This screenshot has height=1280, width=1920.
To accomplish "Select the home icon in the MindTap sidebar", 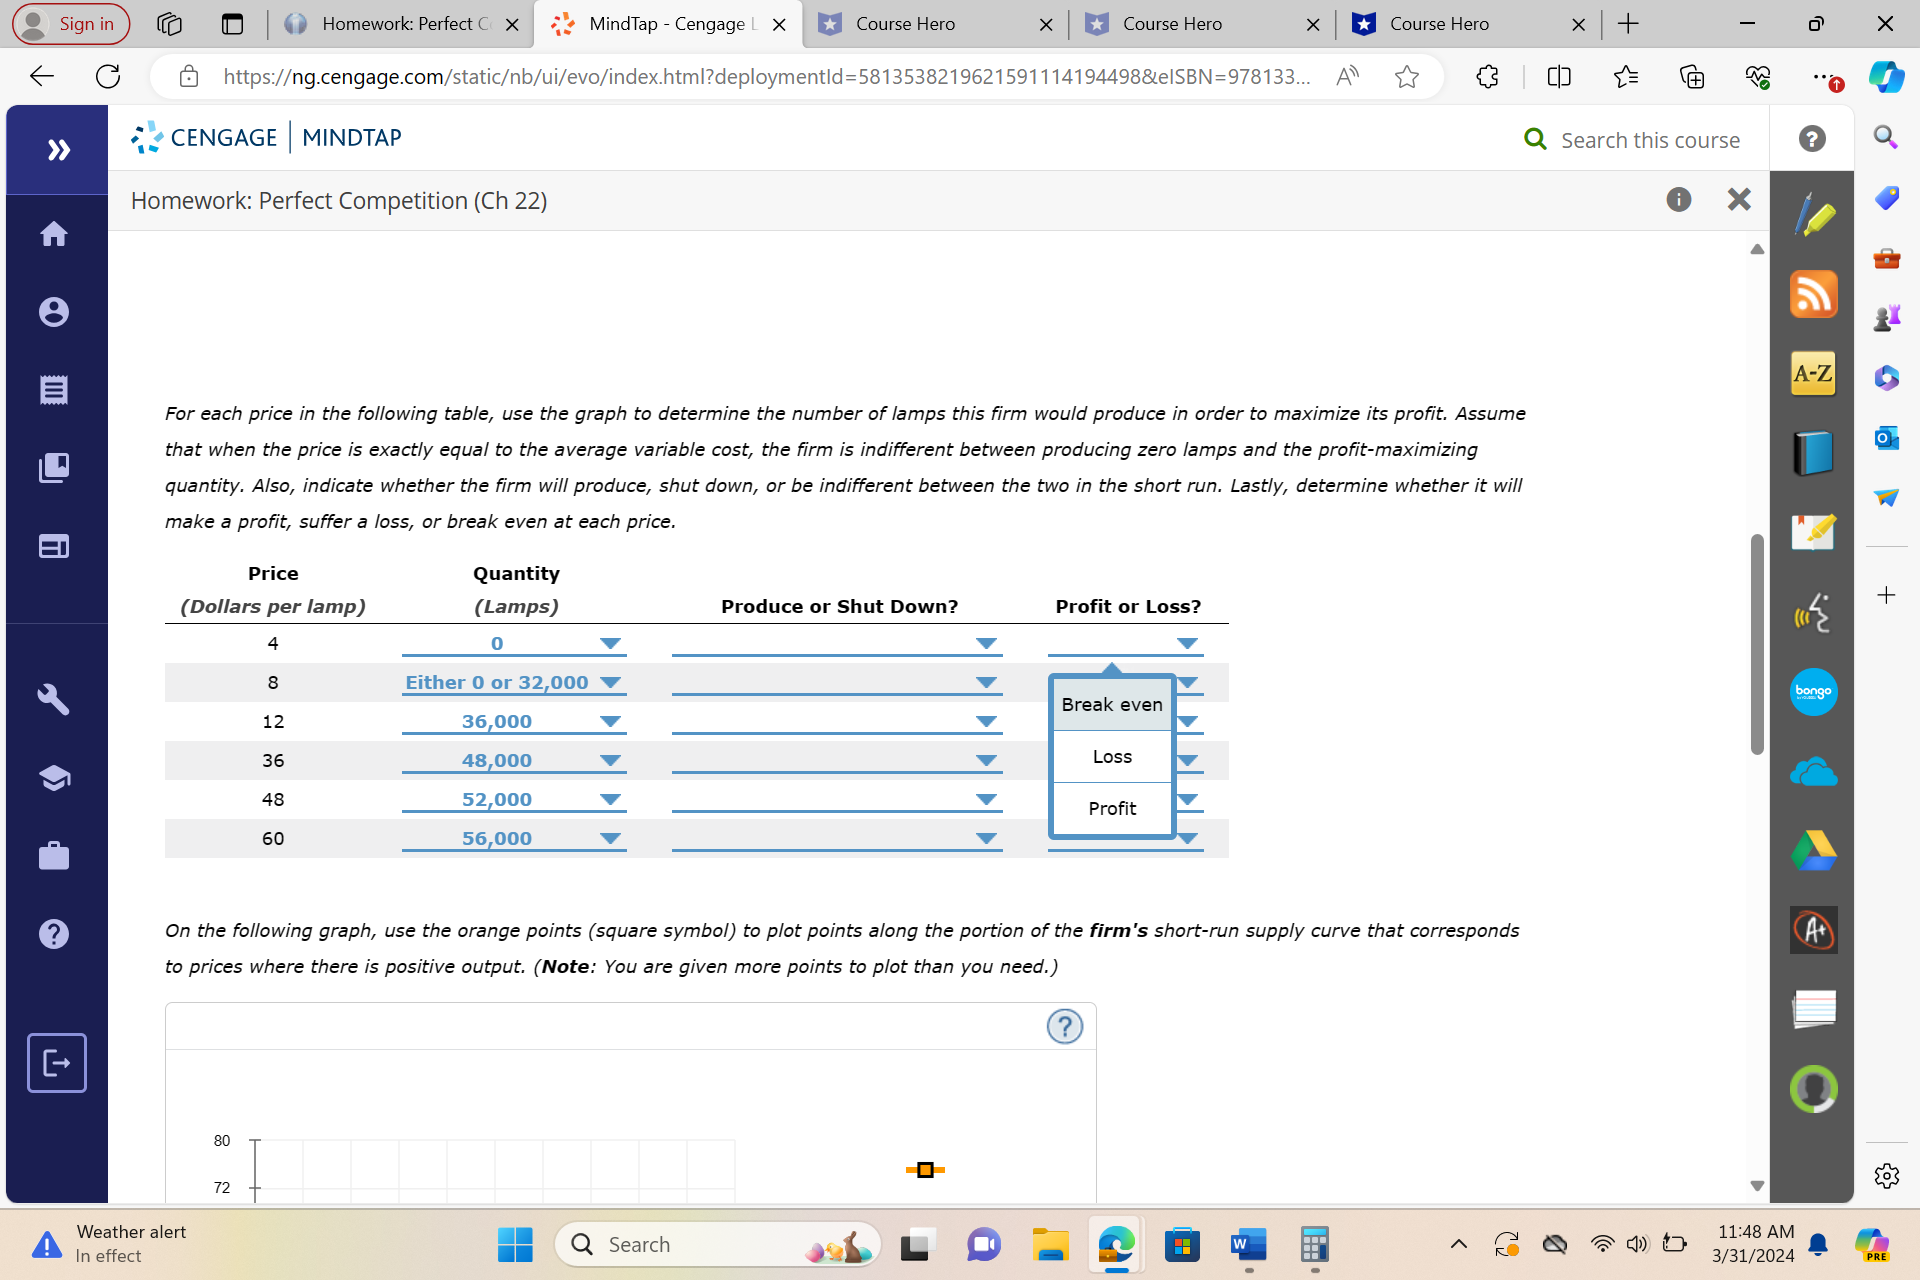I will point(55,233).
